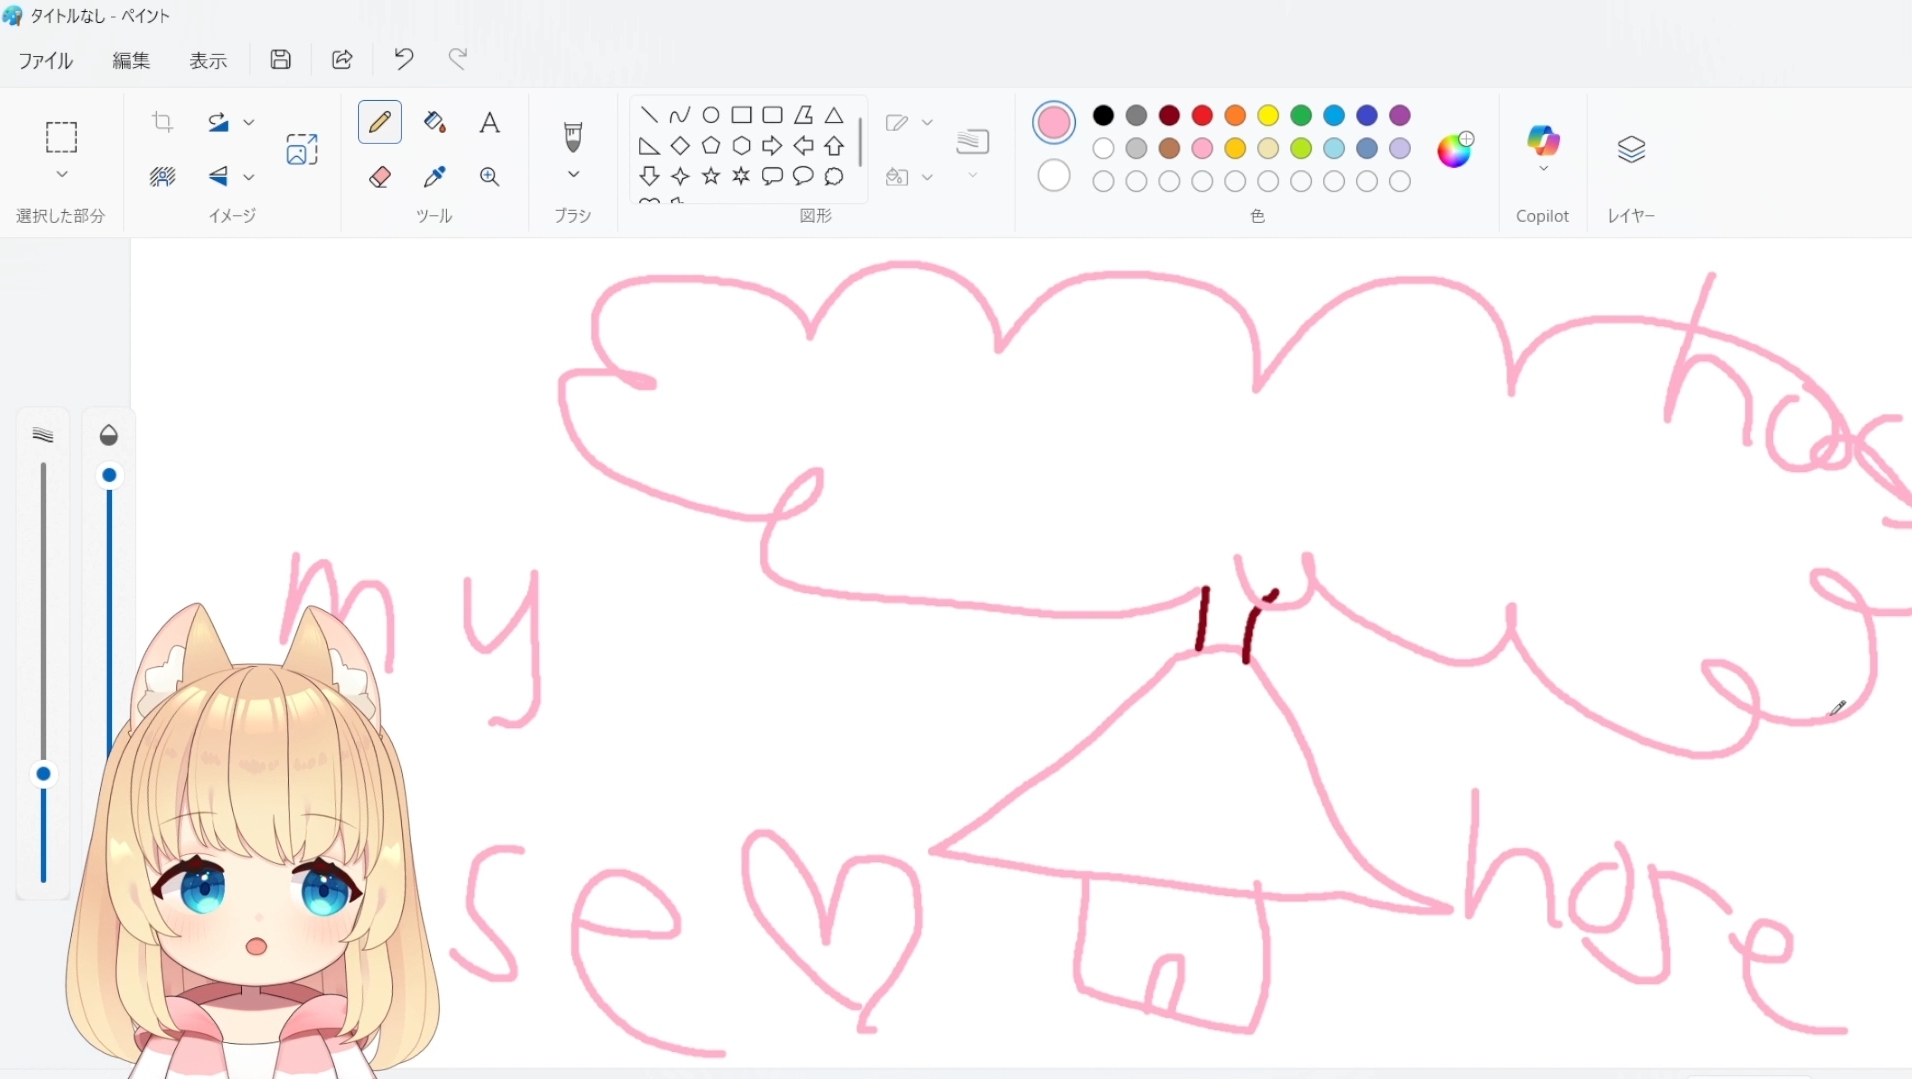
Task: Choose the Curve shape
Action: point(680,115)
